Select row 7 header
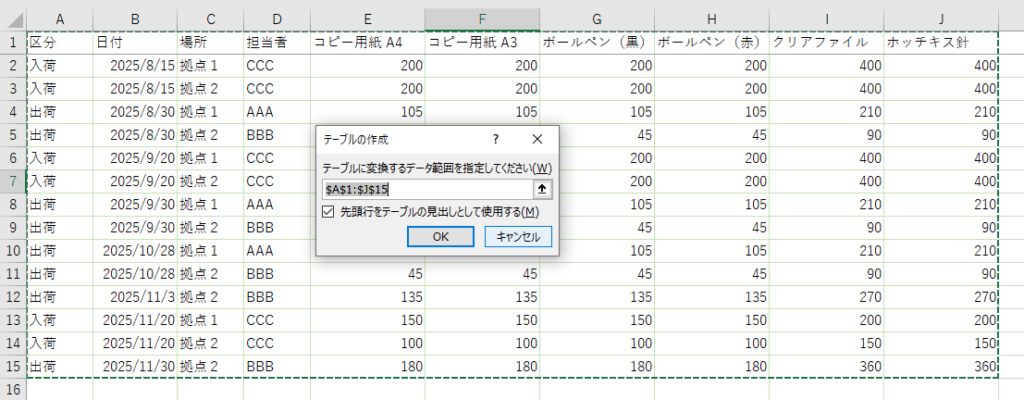Image resolution: width=1024 pixels, height=400 pixels. (13, 181)
